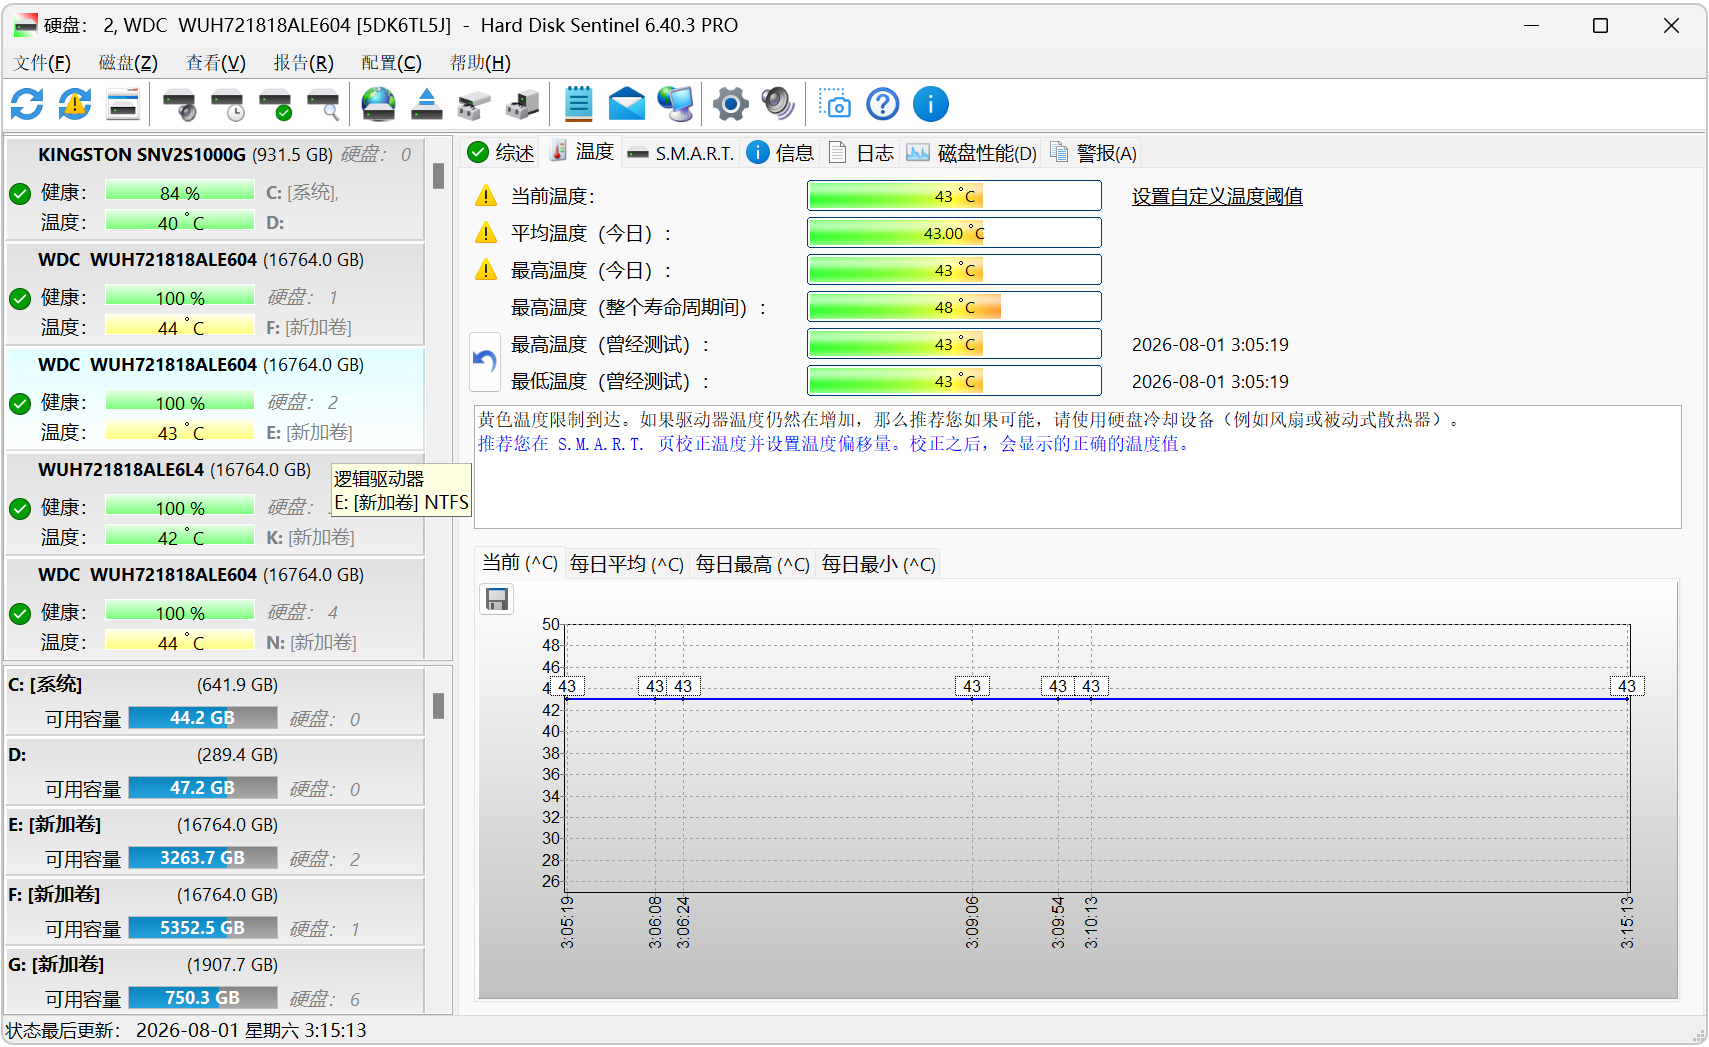Click the F: partition 5352.5 GB capacity bar
The width and height of the screenshot is (1709, 1047).
coord(203,928)
